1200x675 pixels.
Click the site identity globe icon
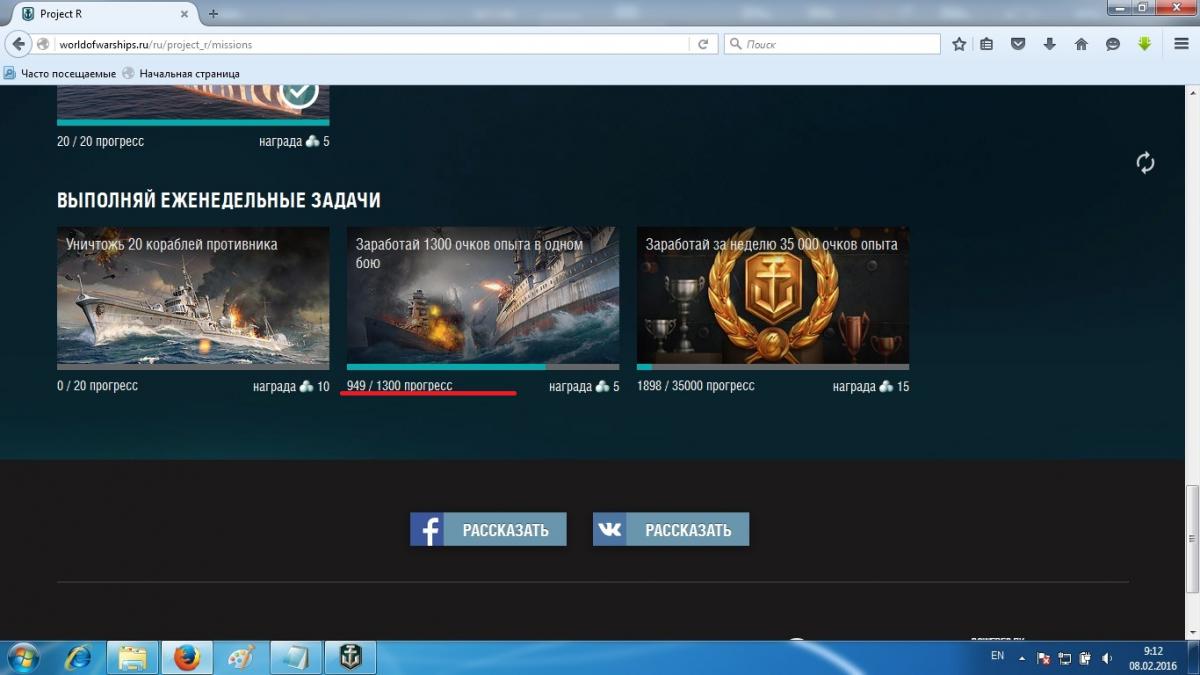[43, 44]
